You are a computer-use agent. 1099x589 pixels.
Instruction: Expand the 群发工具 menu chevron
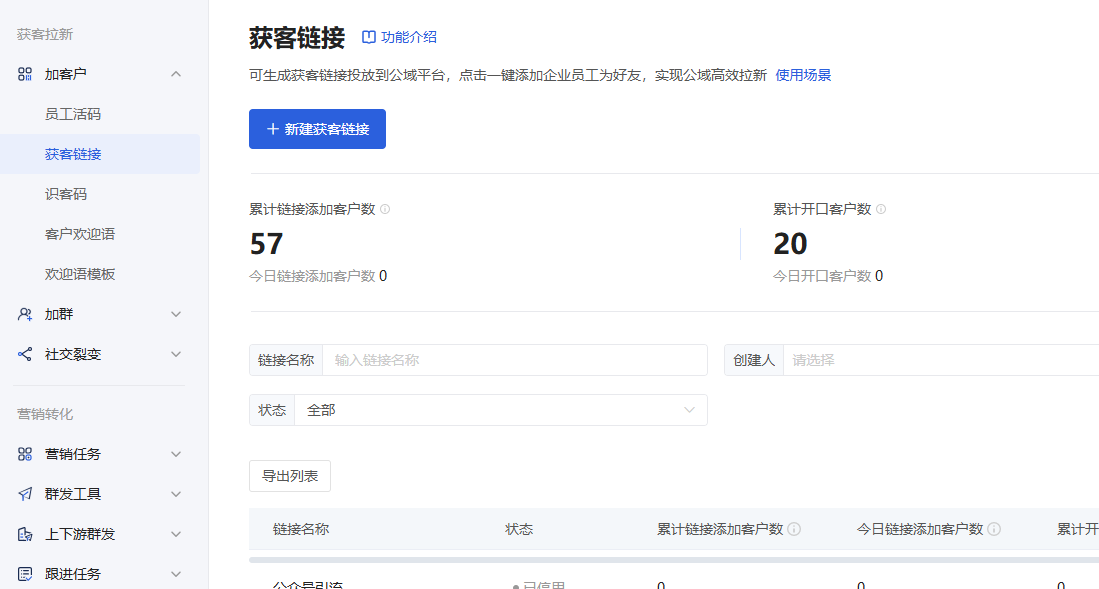pyautogui.click(x=176, y=494)
